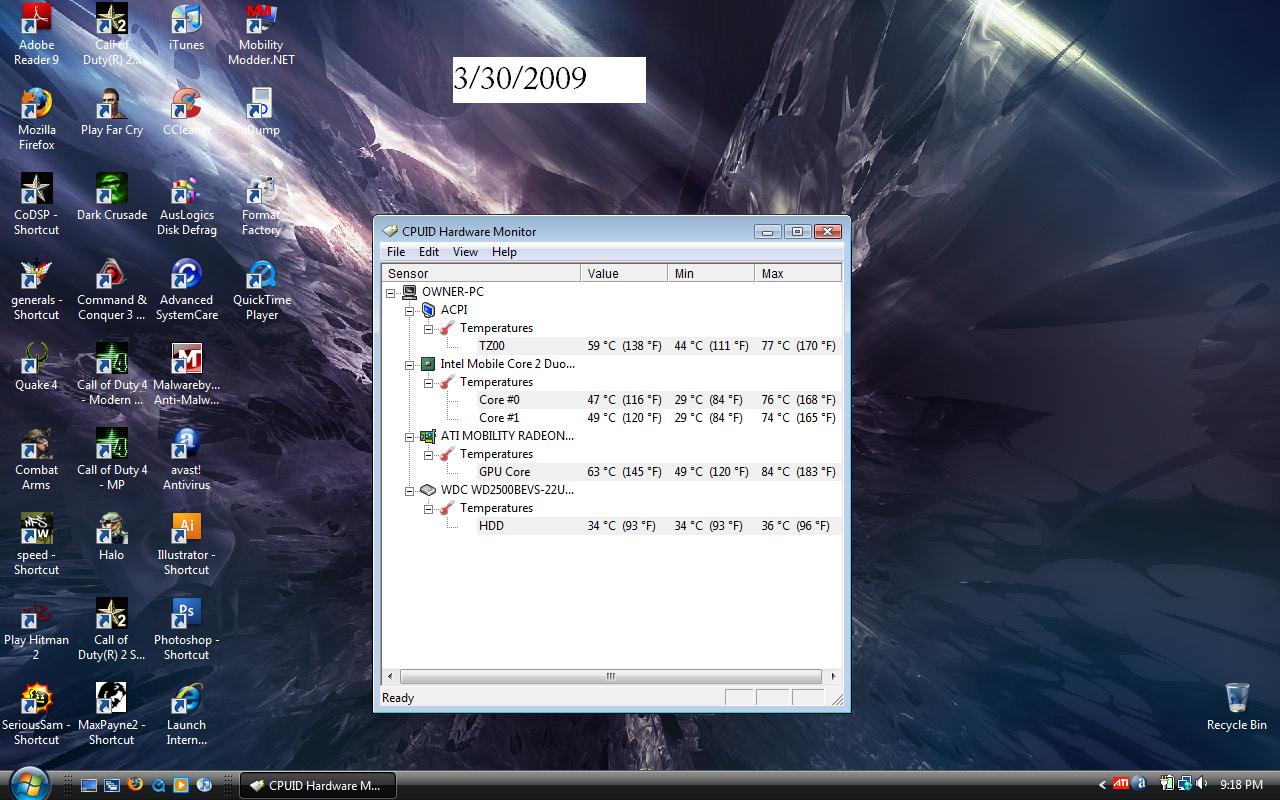Image resolution: width=1280 pixels, height=800 pixels.
Task: Collapse Temperatures under WDC hard drive
Action: [429, 508]
